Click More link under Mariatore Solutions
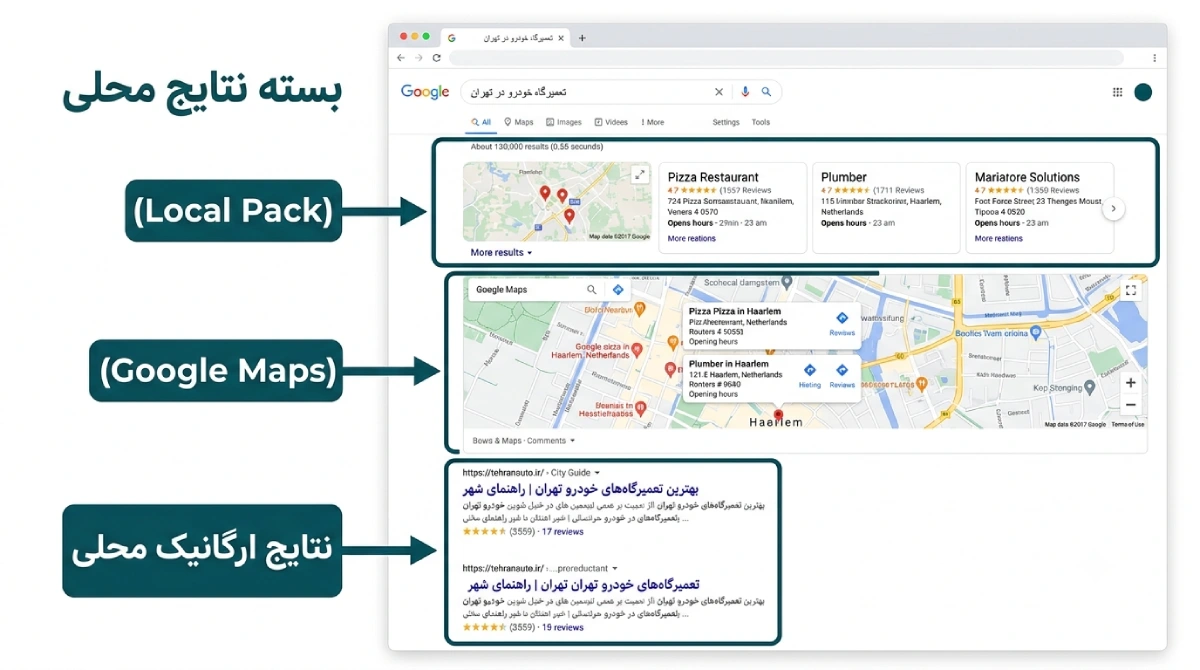Screen dimensions: 1200x670 click(x=999, y=239)
